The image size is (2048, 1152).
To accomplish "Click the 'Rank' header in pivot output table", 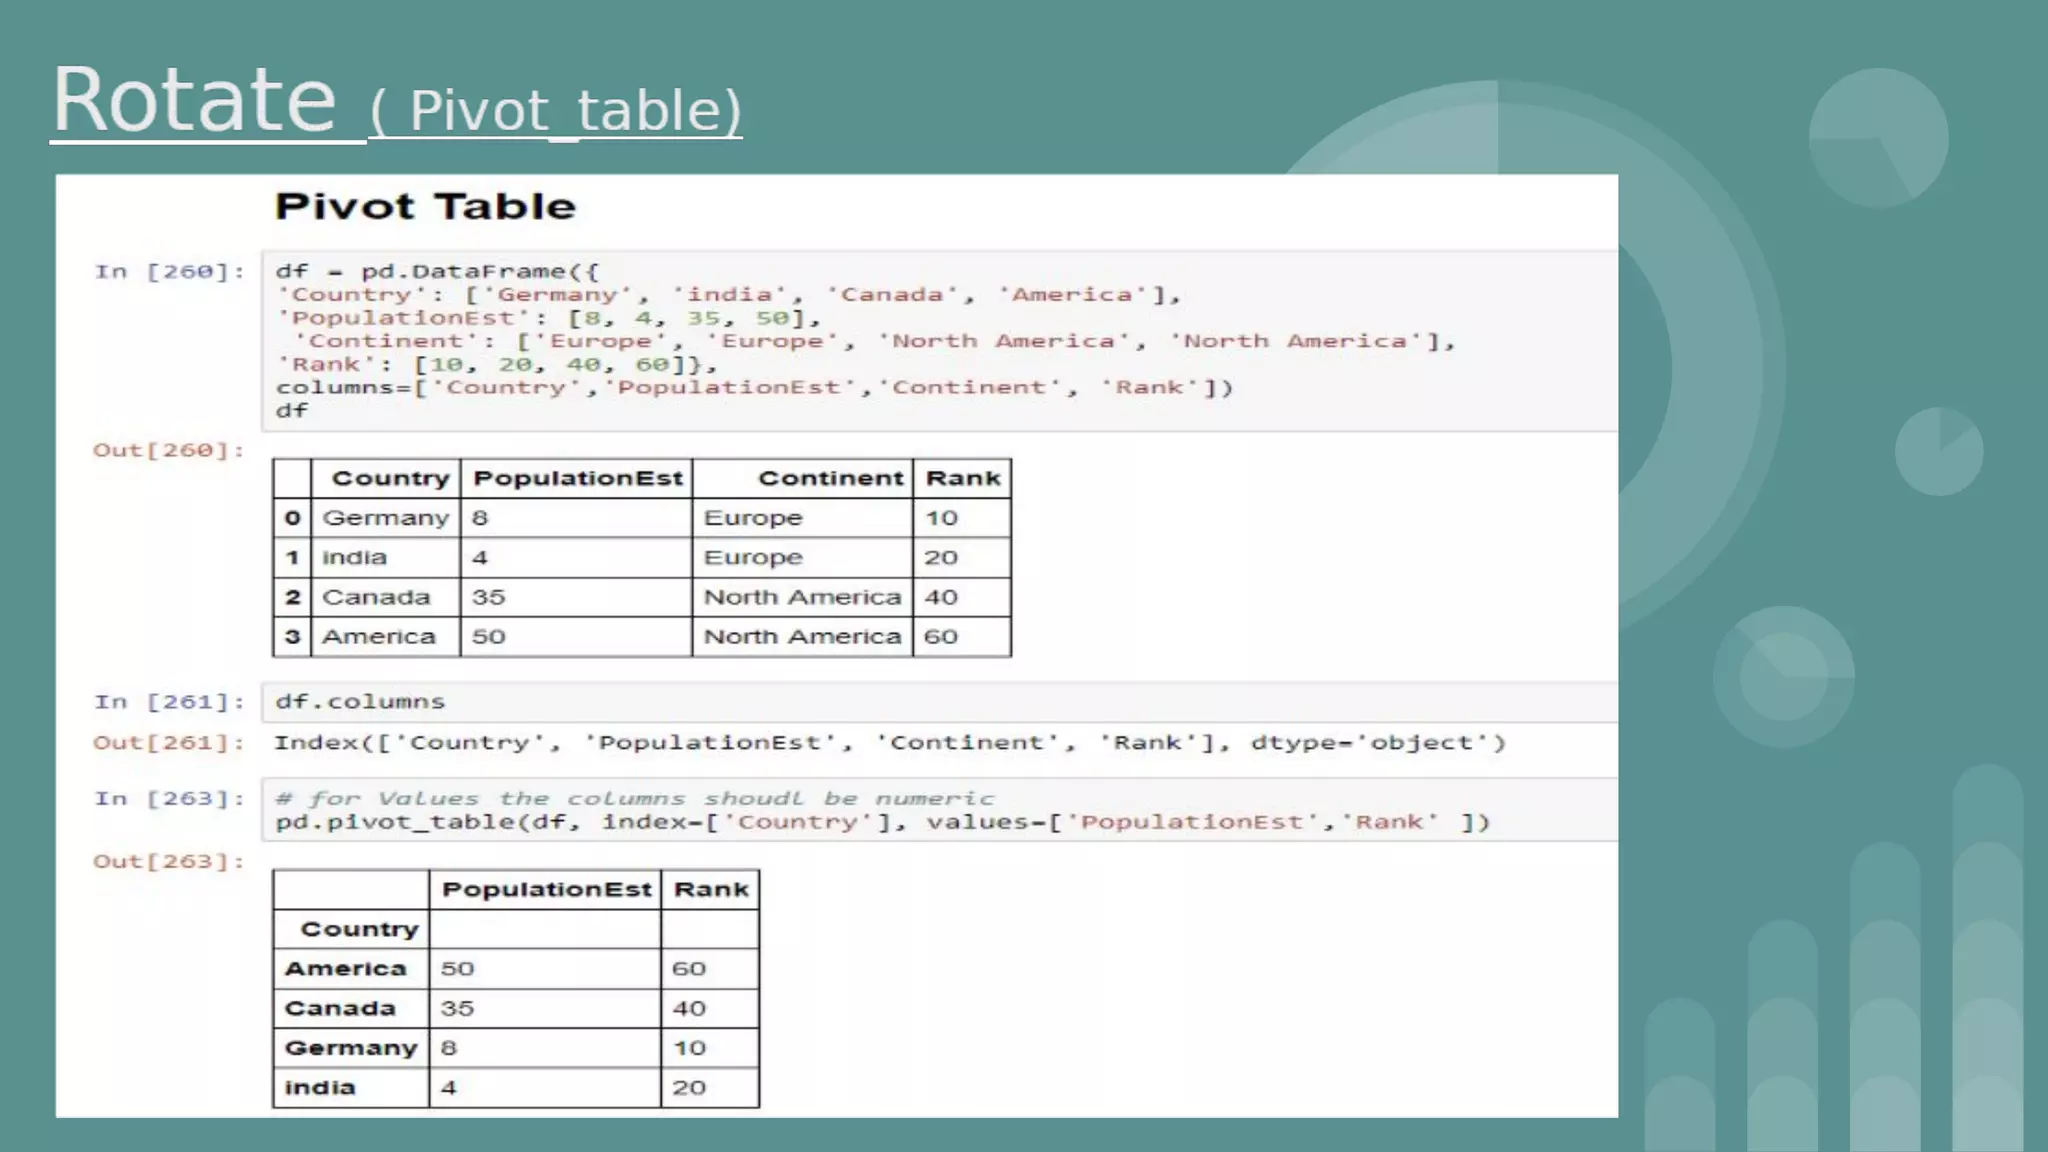I will click(711, 890).
